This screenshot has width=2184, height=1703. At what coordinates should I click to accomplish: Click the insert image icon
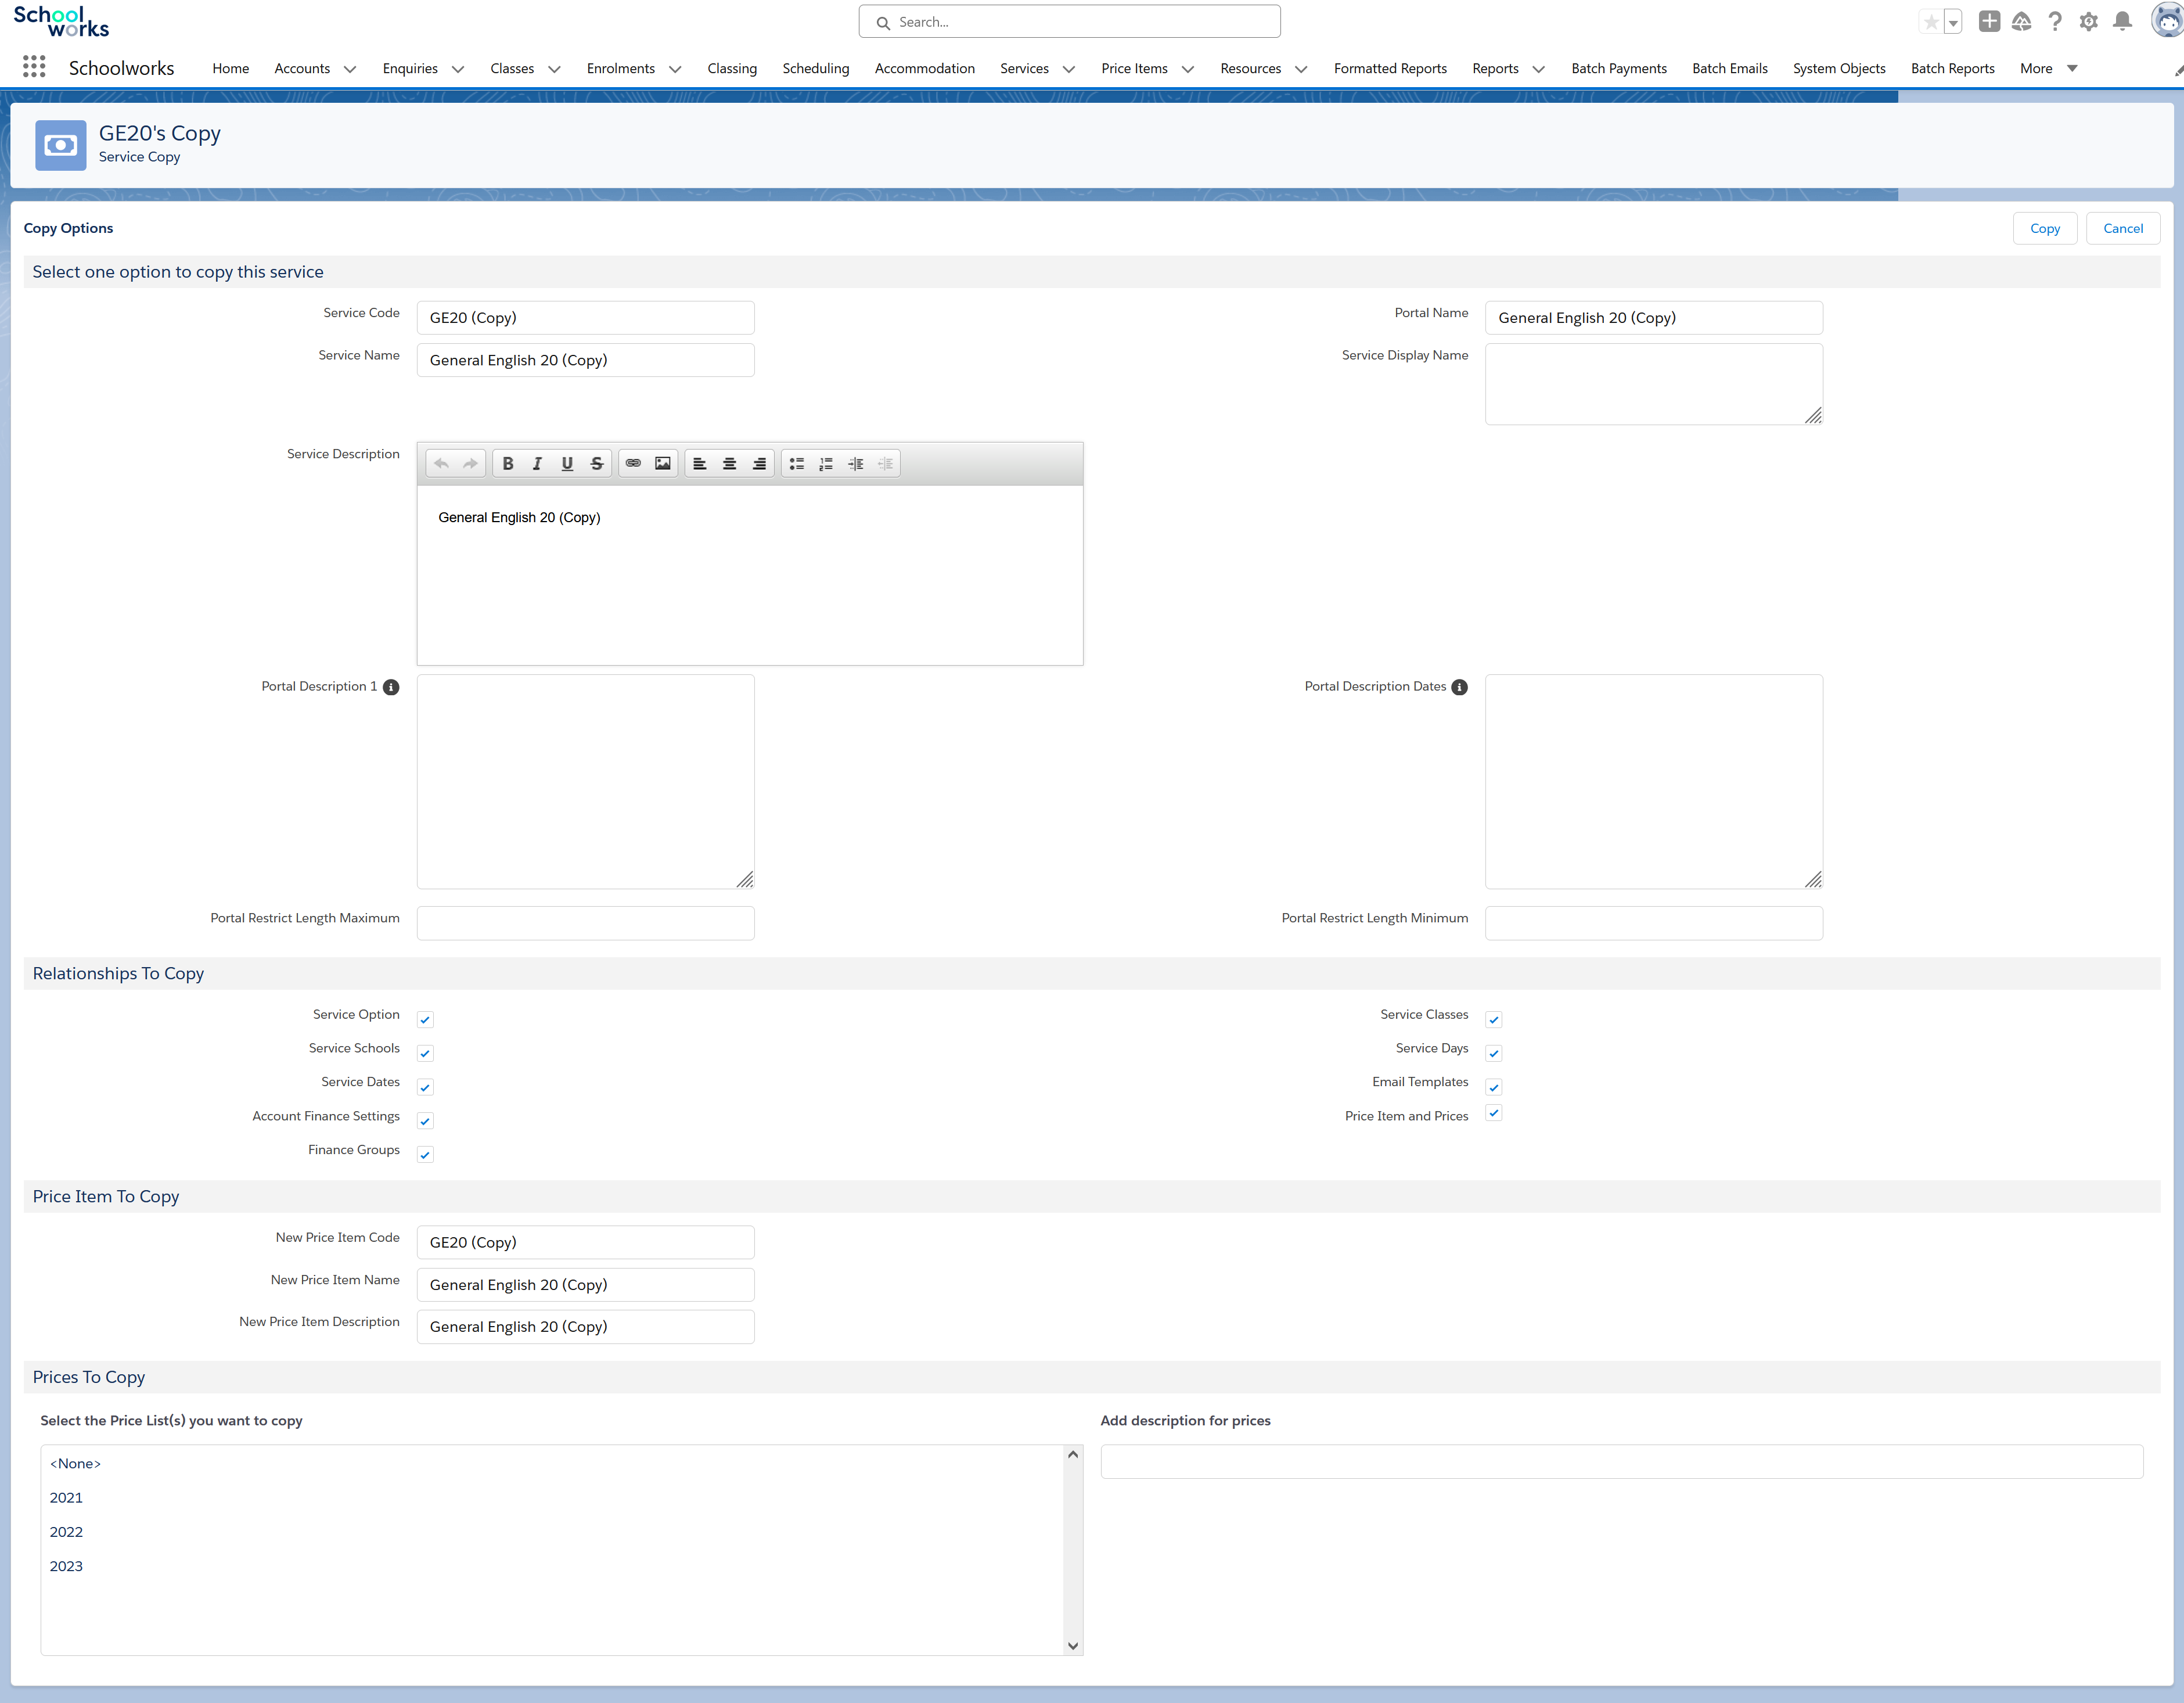(662, 463)
